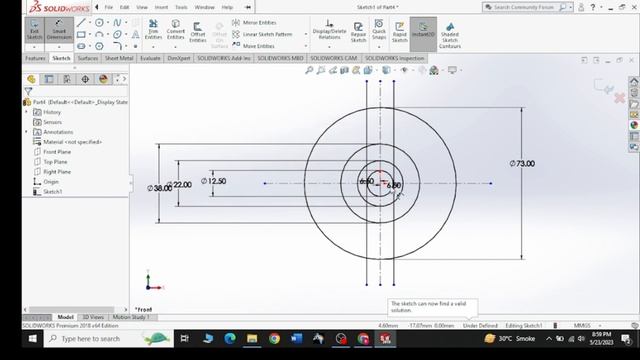Open the DimXpertManager tab icon
640x360 pixels.
85,79
